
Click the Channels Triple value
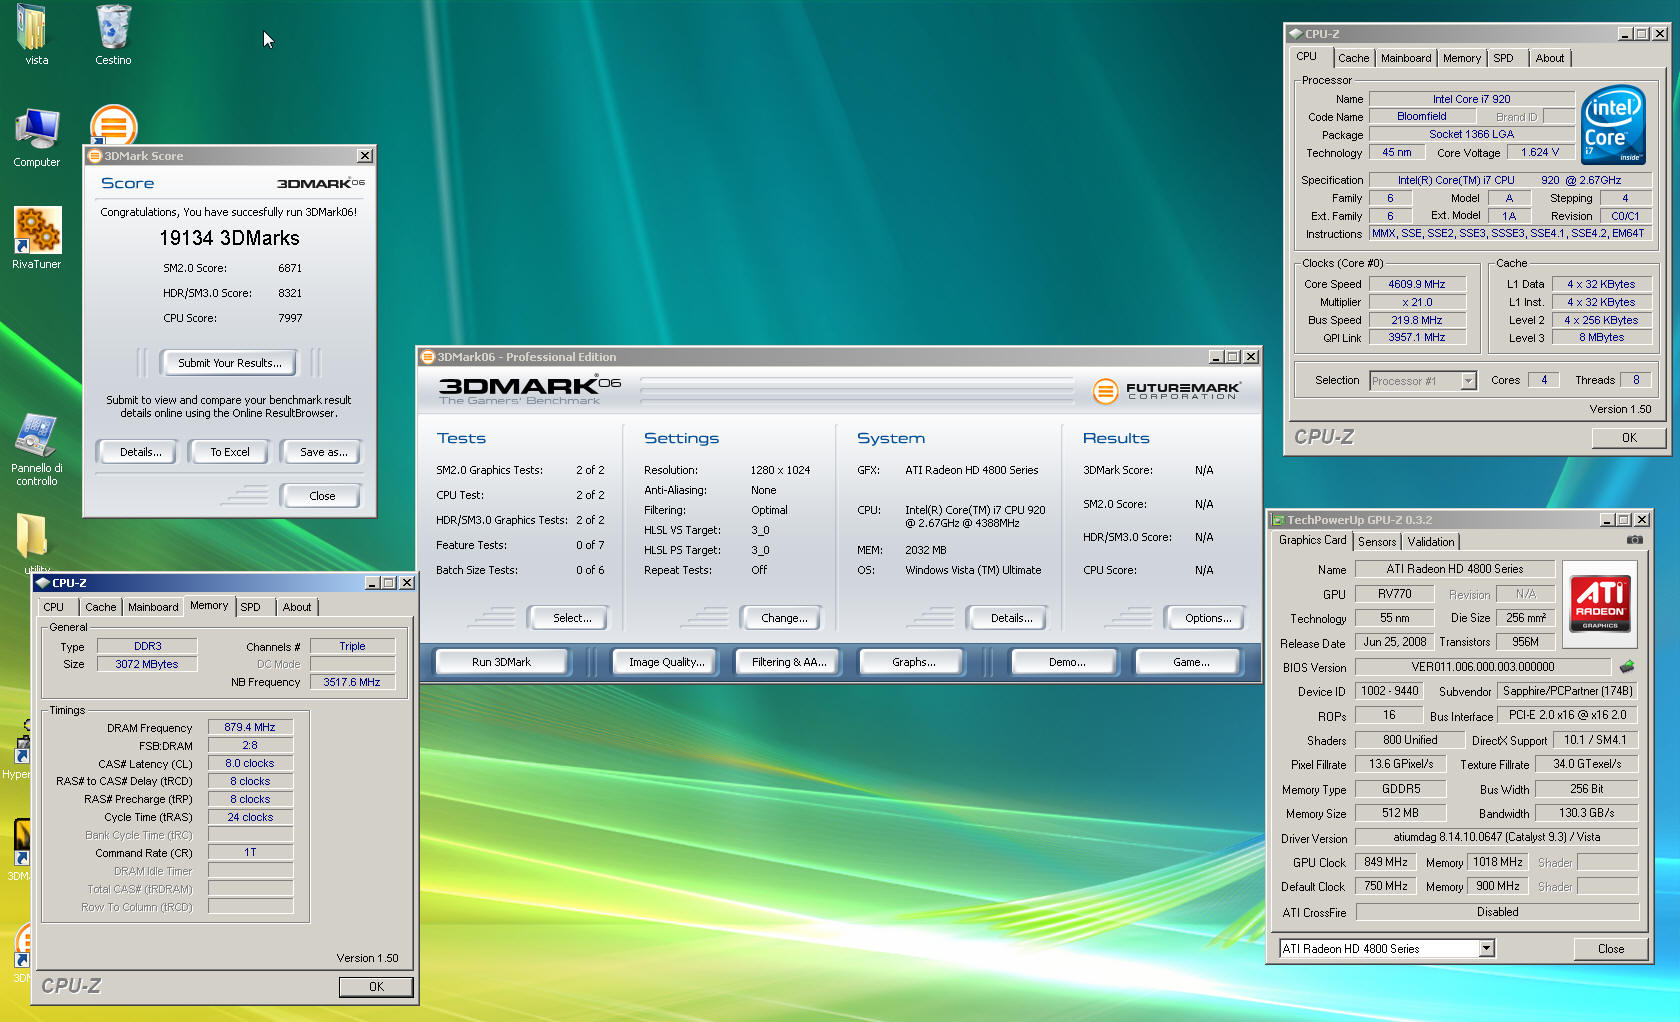(352, 647)
